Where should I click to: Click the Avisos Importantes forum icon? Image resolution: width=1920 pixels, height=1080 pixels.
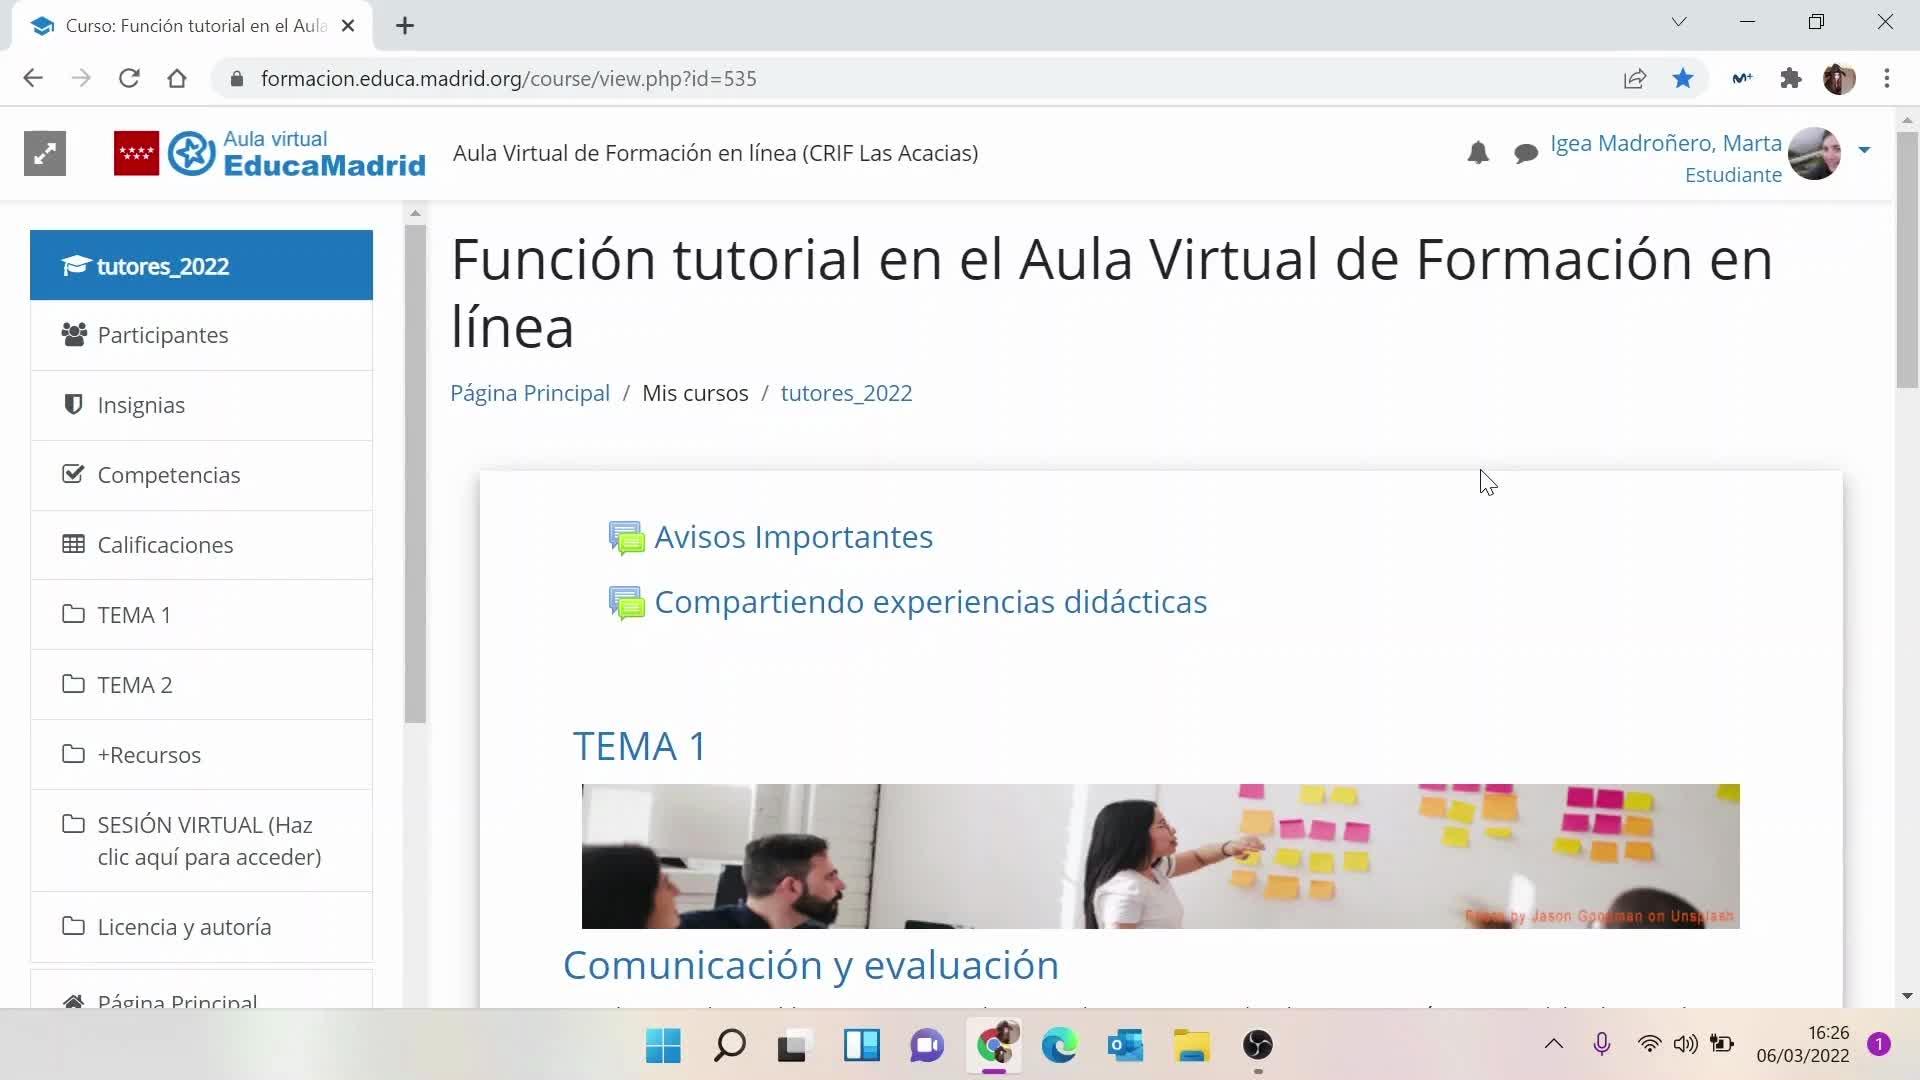pyautogui.click(x=627, y=538)
